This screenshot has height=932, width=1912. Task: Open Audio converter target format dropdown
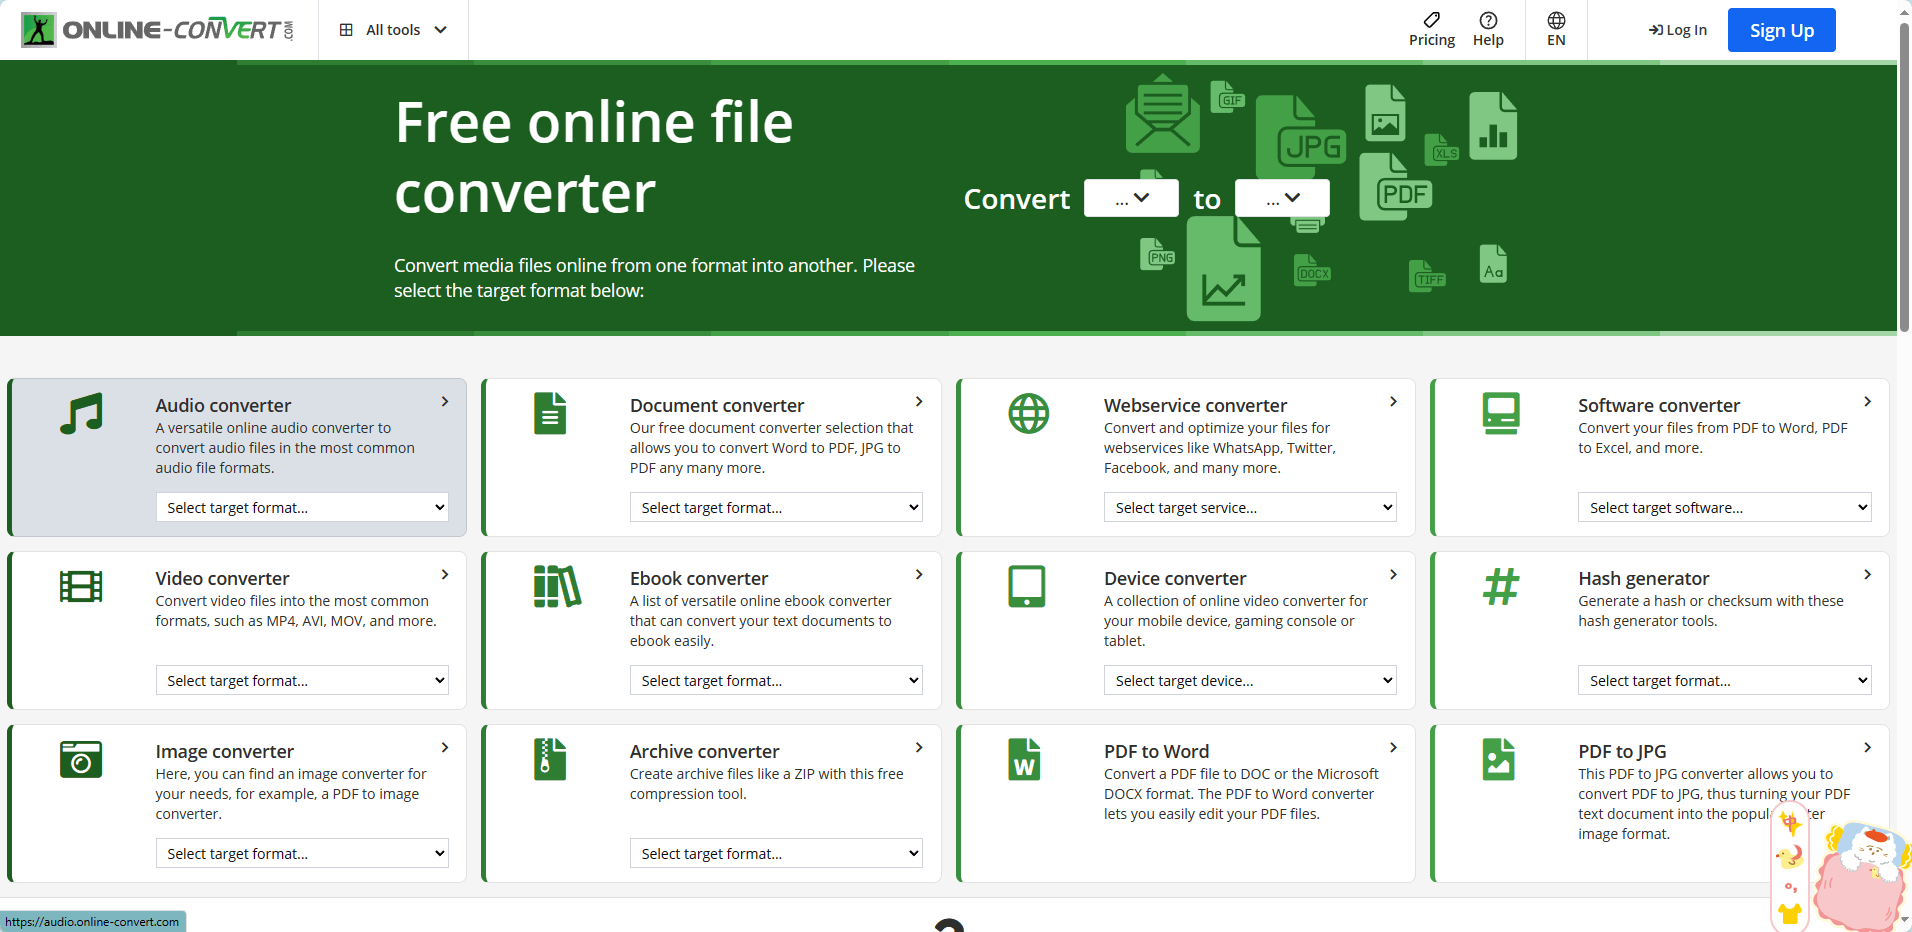[x=302, y=507]
